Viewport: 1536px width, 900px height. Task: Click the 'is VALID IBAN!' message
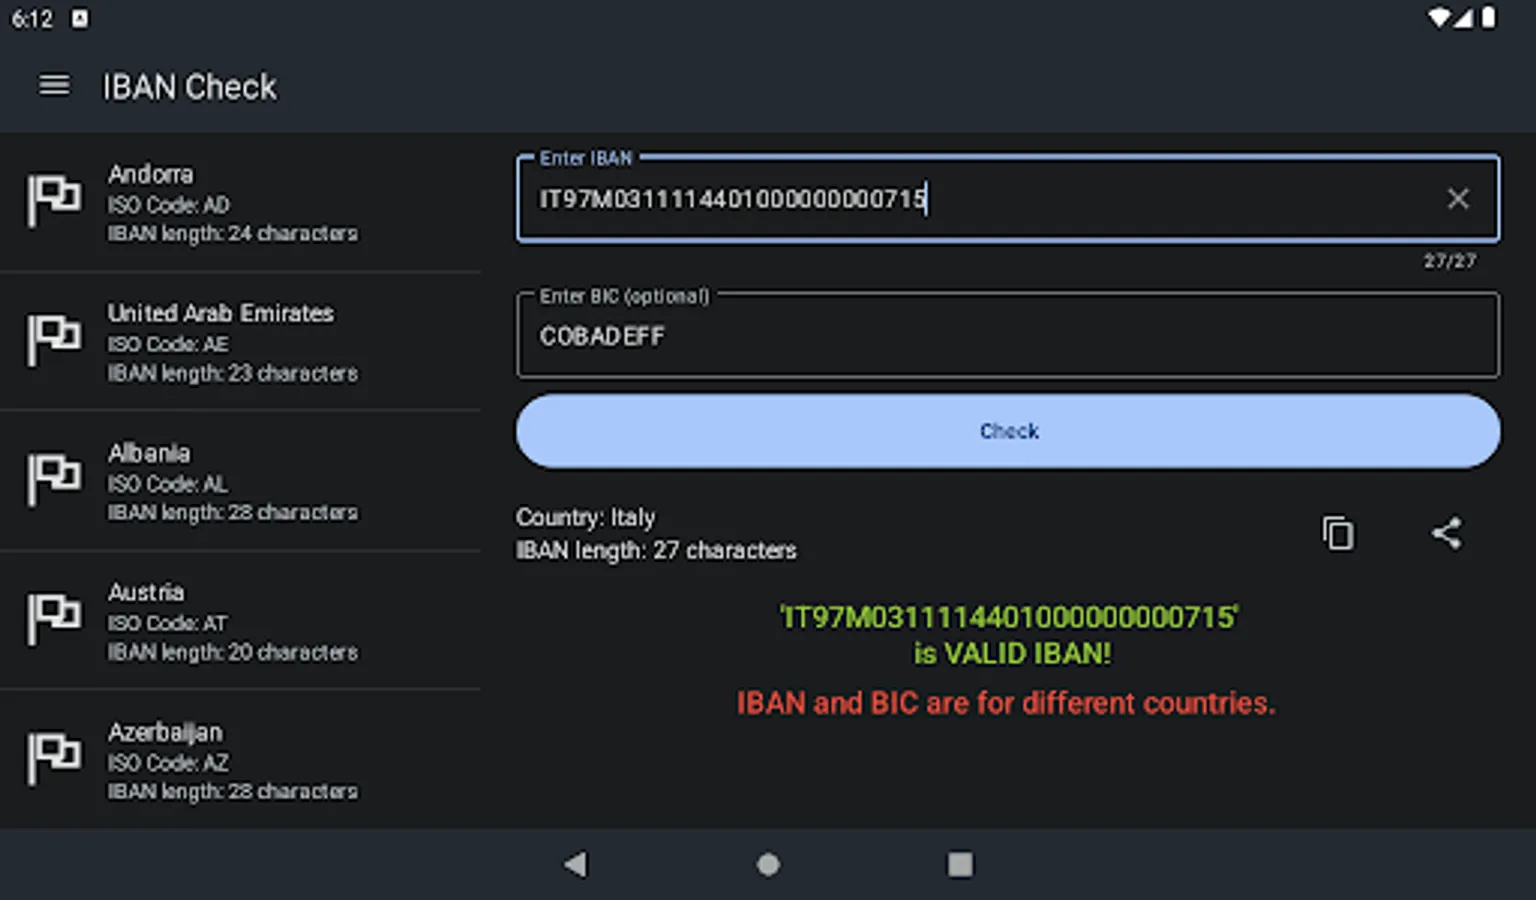(x=1012, y=653)
